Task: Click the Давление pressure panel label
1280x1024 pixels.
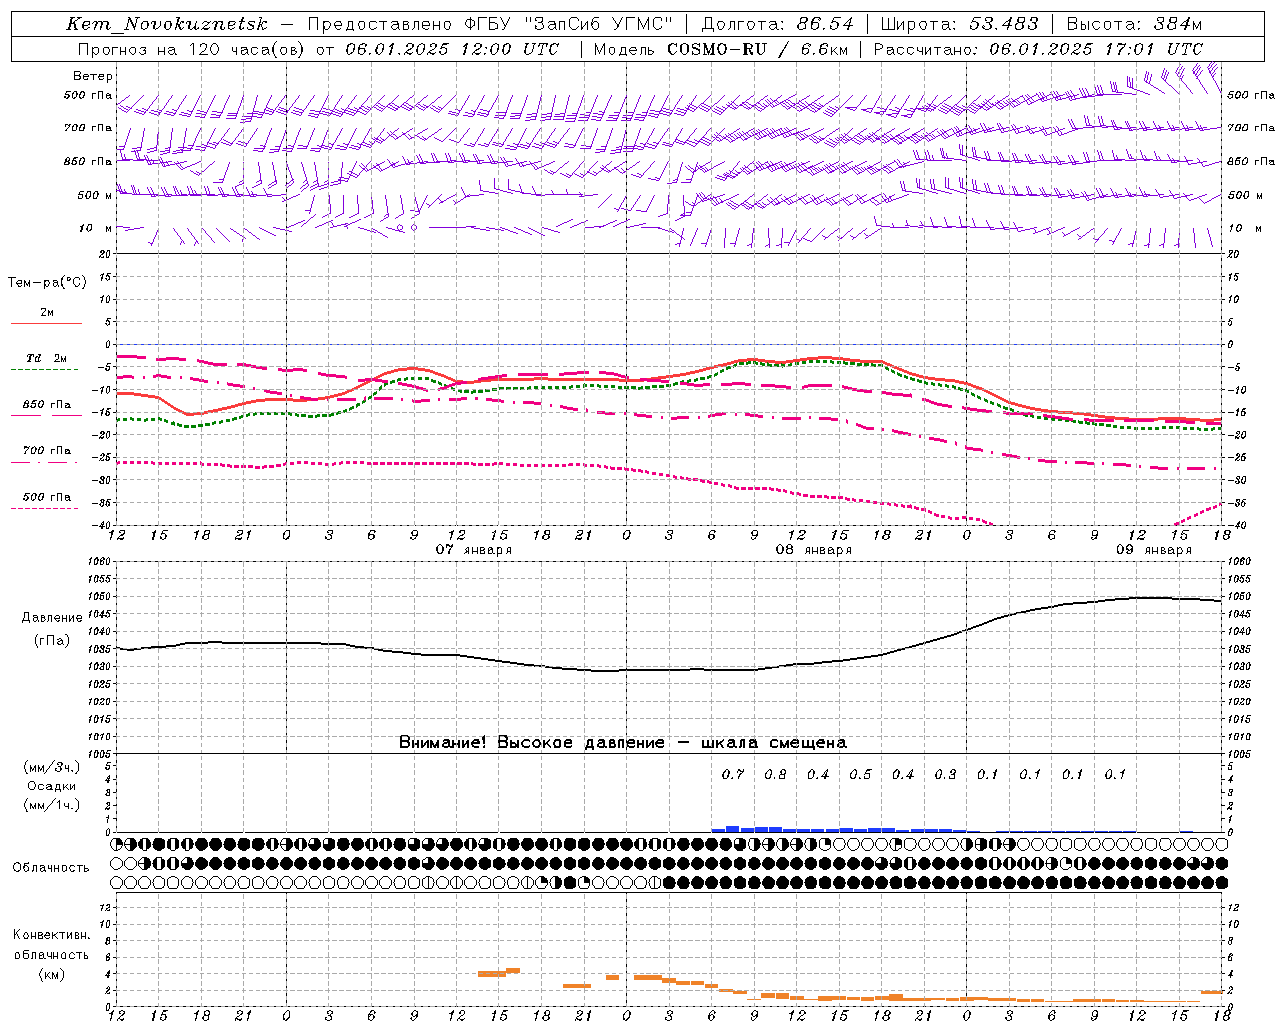Action: tap(52, 618)
